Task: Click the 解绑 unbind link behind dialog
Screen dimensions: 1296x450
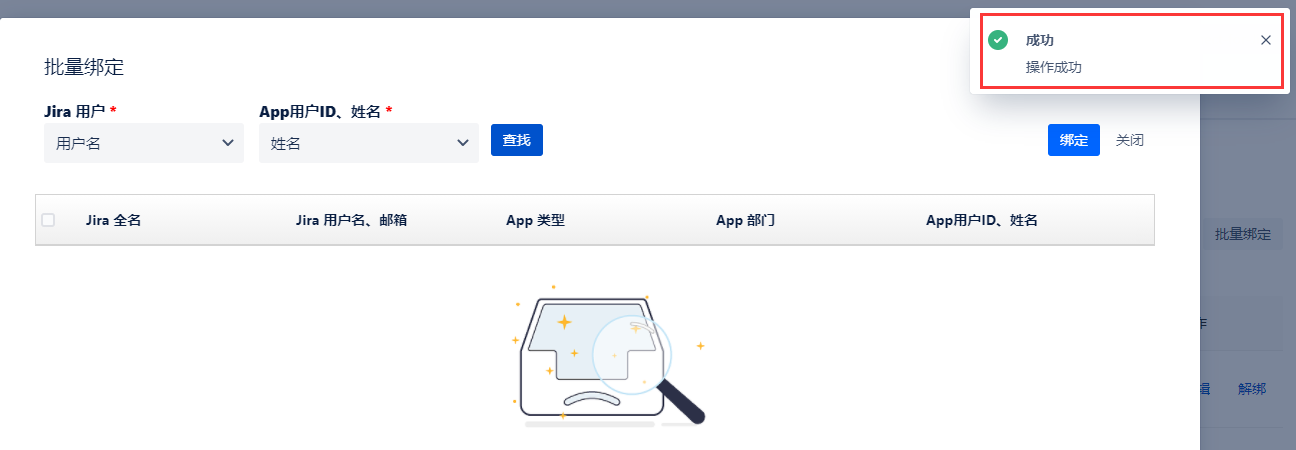Action: [1252, 389]
